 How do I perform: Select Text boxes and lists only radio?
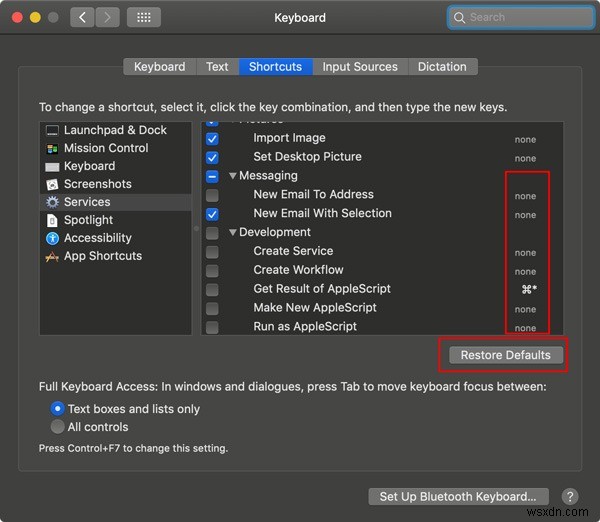pos(57,409)
